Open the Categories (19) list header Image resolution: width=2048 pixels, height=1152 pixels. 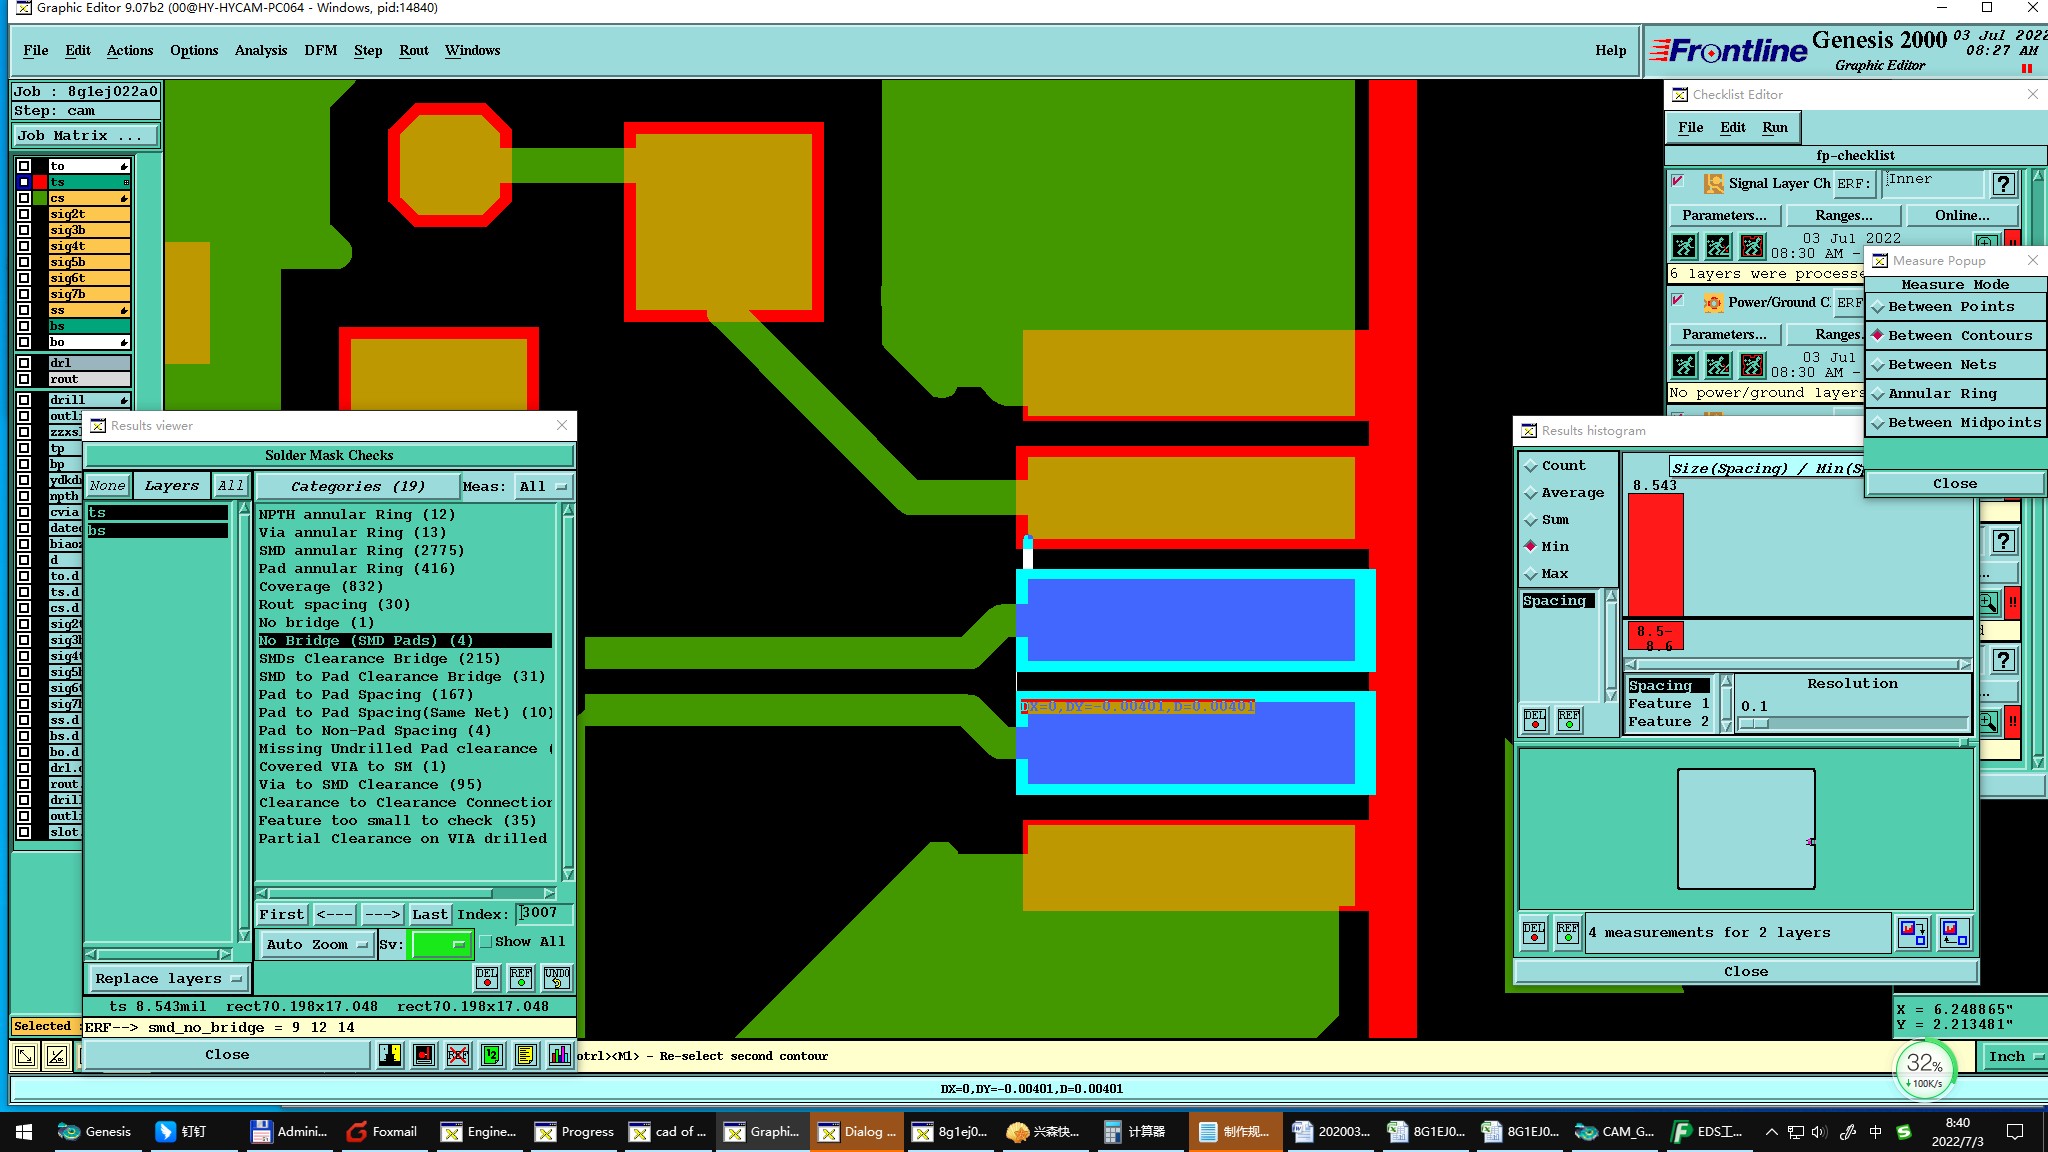[x=358, y=487]
